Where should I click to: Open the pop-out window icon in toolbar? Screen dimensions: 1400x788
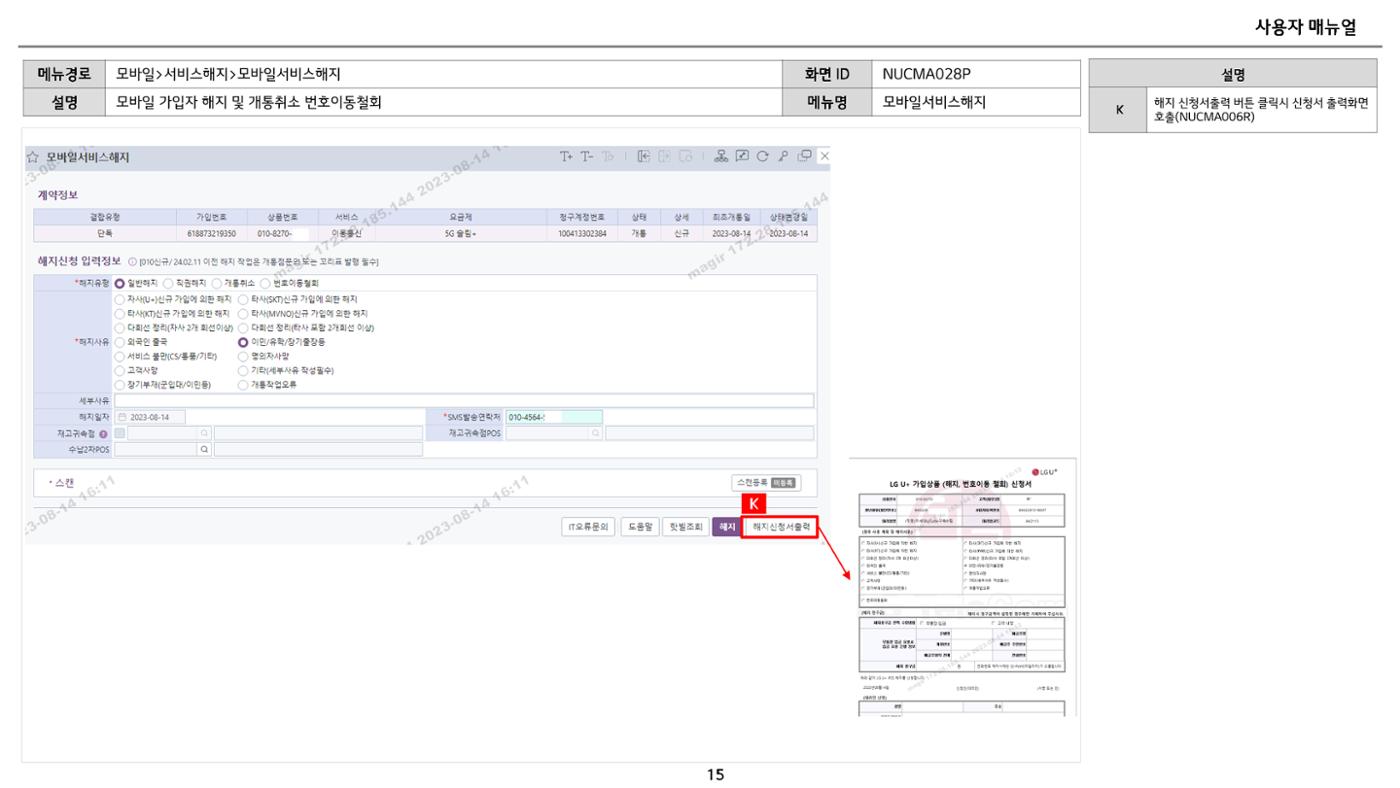click(x=803, y=157)
